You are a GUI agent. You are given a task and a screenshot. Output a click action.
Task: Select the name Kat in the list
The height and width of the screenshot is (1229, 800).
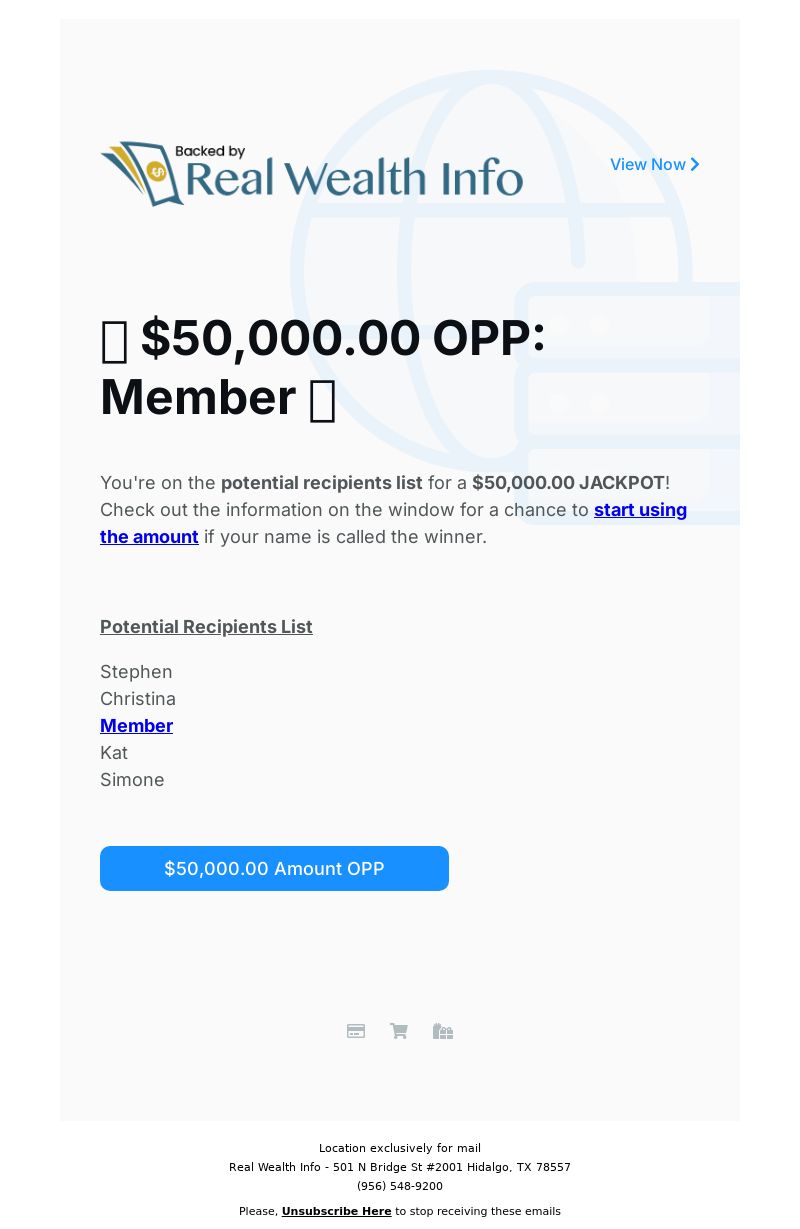pos(114,752)
